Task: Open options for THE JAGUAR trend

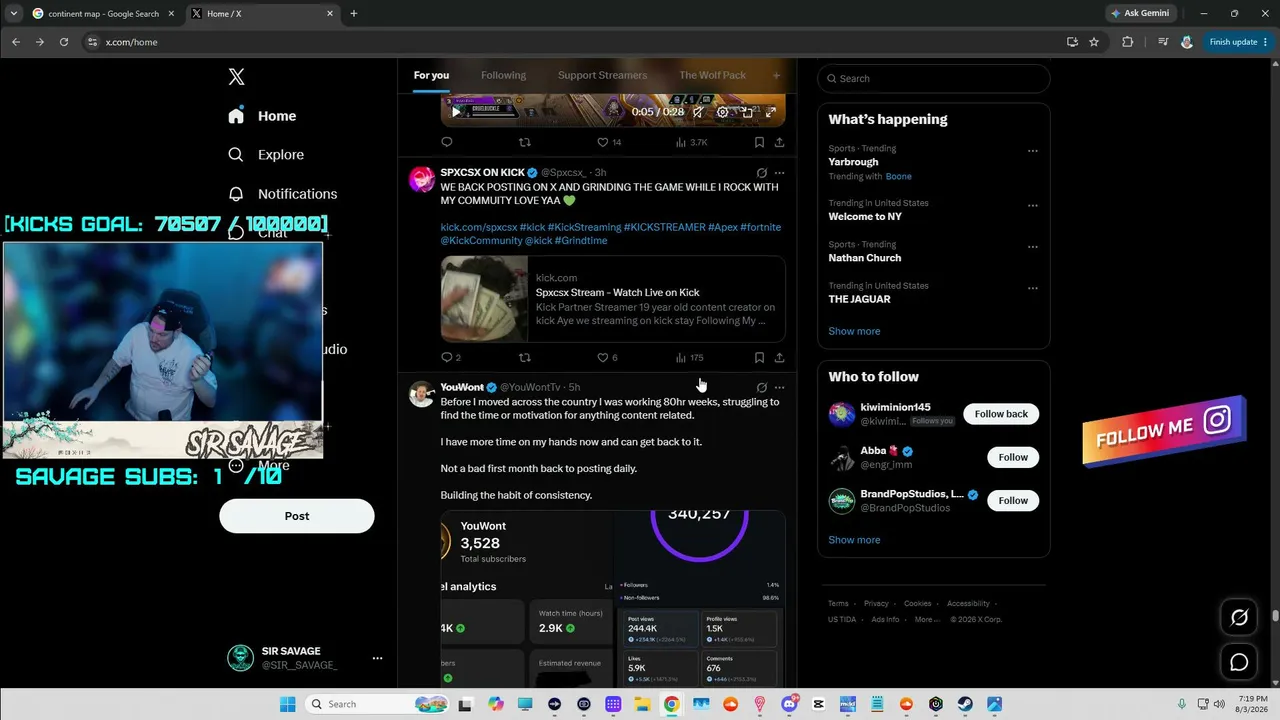Action: coord(1033,288)
